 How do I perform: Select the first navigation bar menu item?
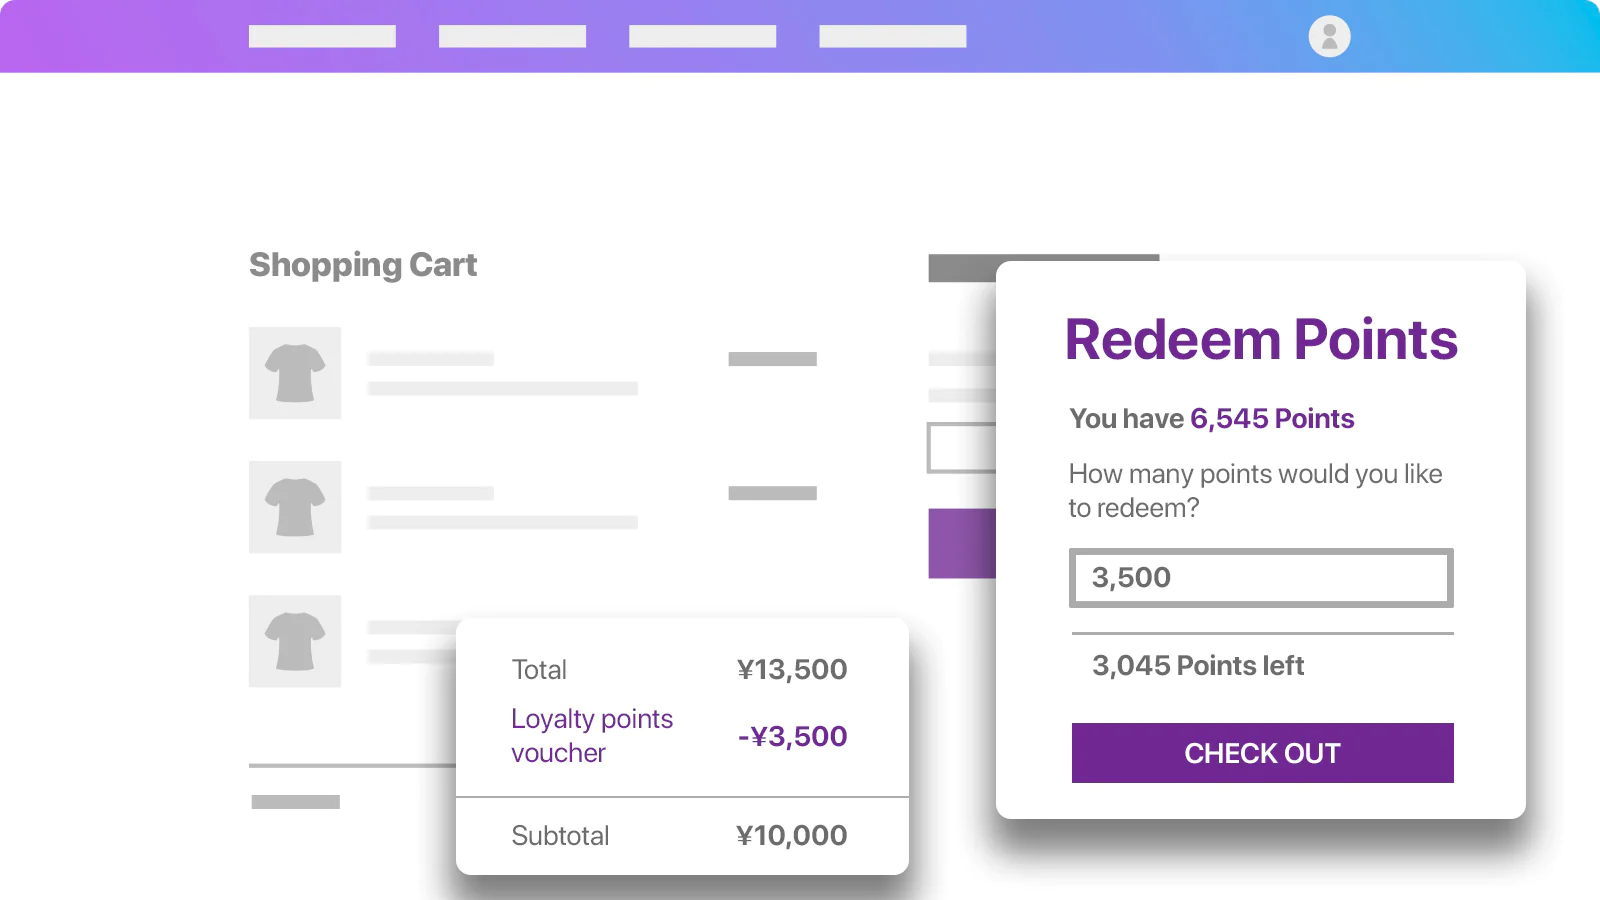[322, 36]
